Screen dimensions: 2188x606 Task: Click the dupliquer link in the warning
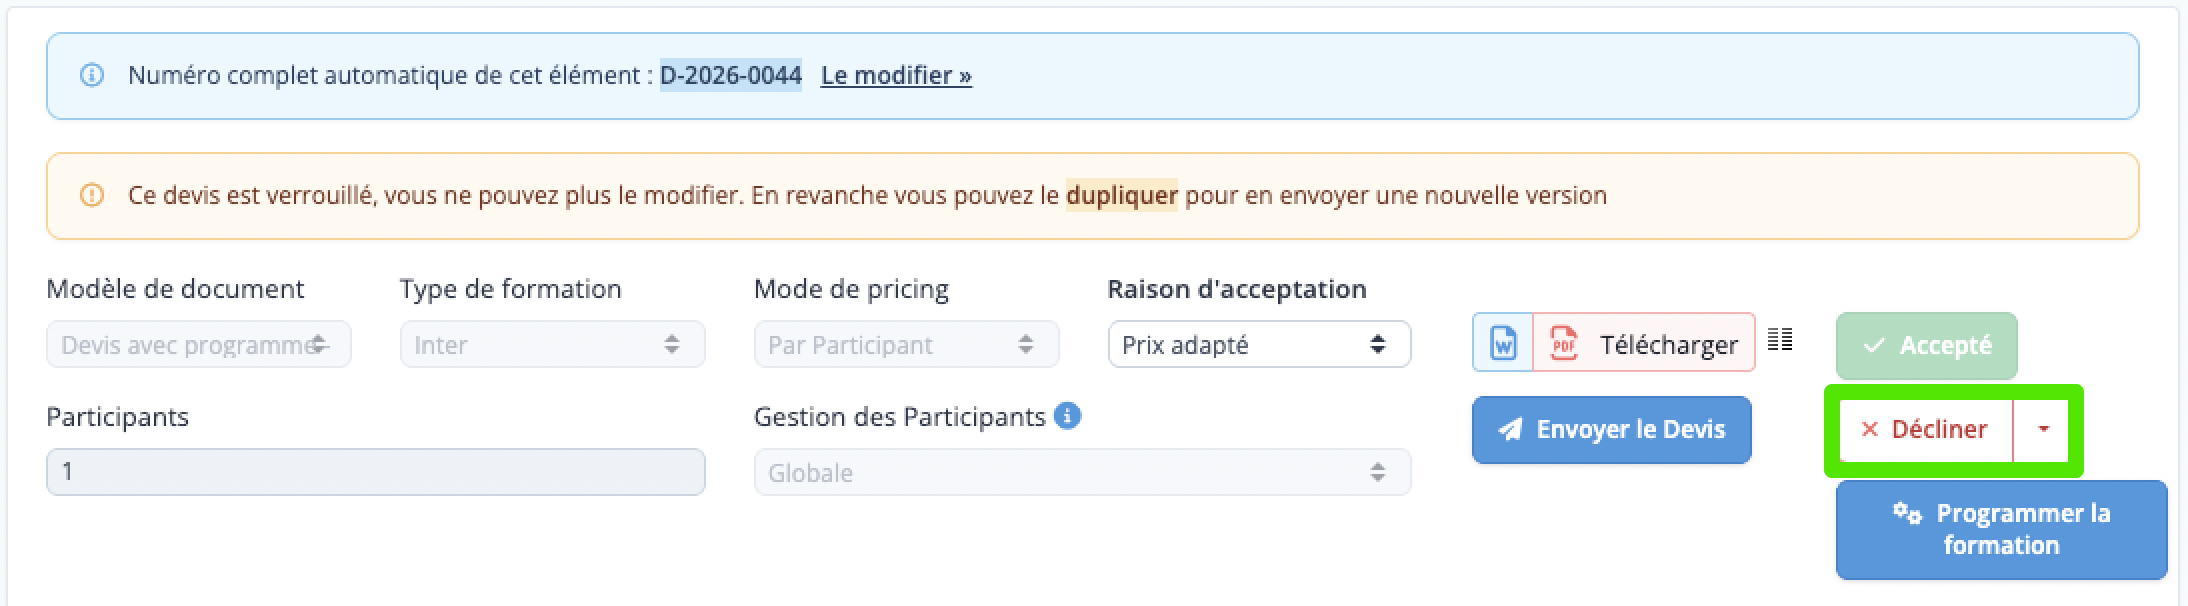pyautogui.click(x=1121, y=195)
